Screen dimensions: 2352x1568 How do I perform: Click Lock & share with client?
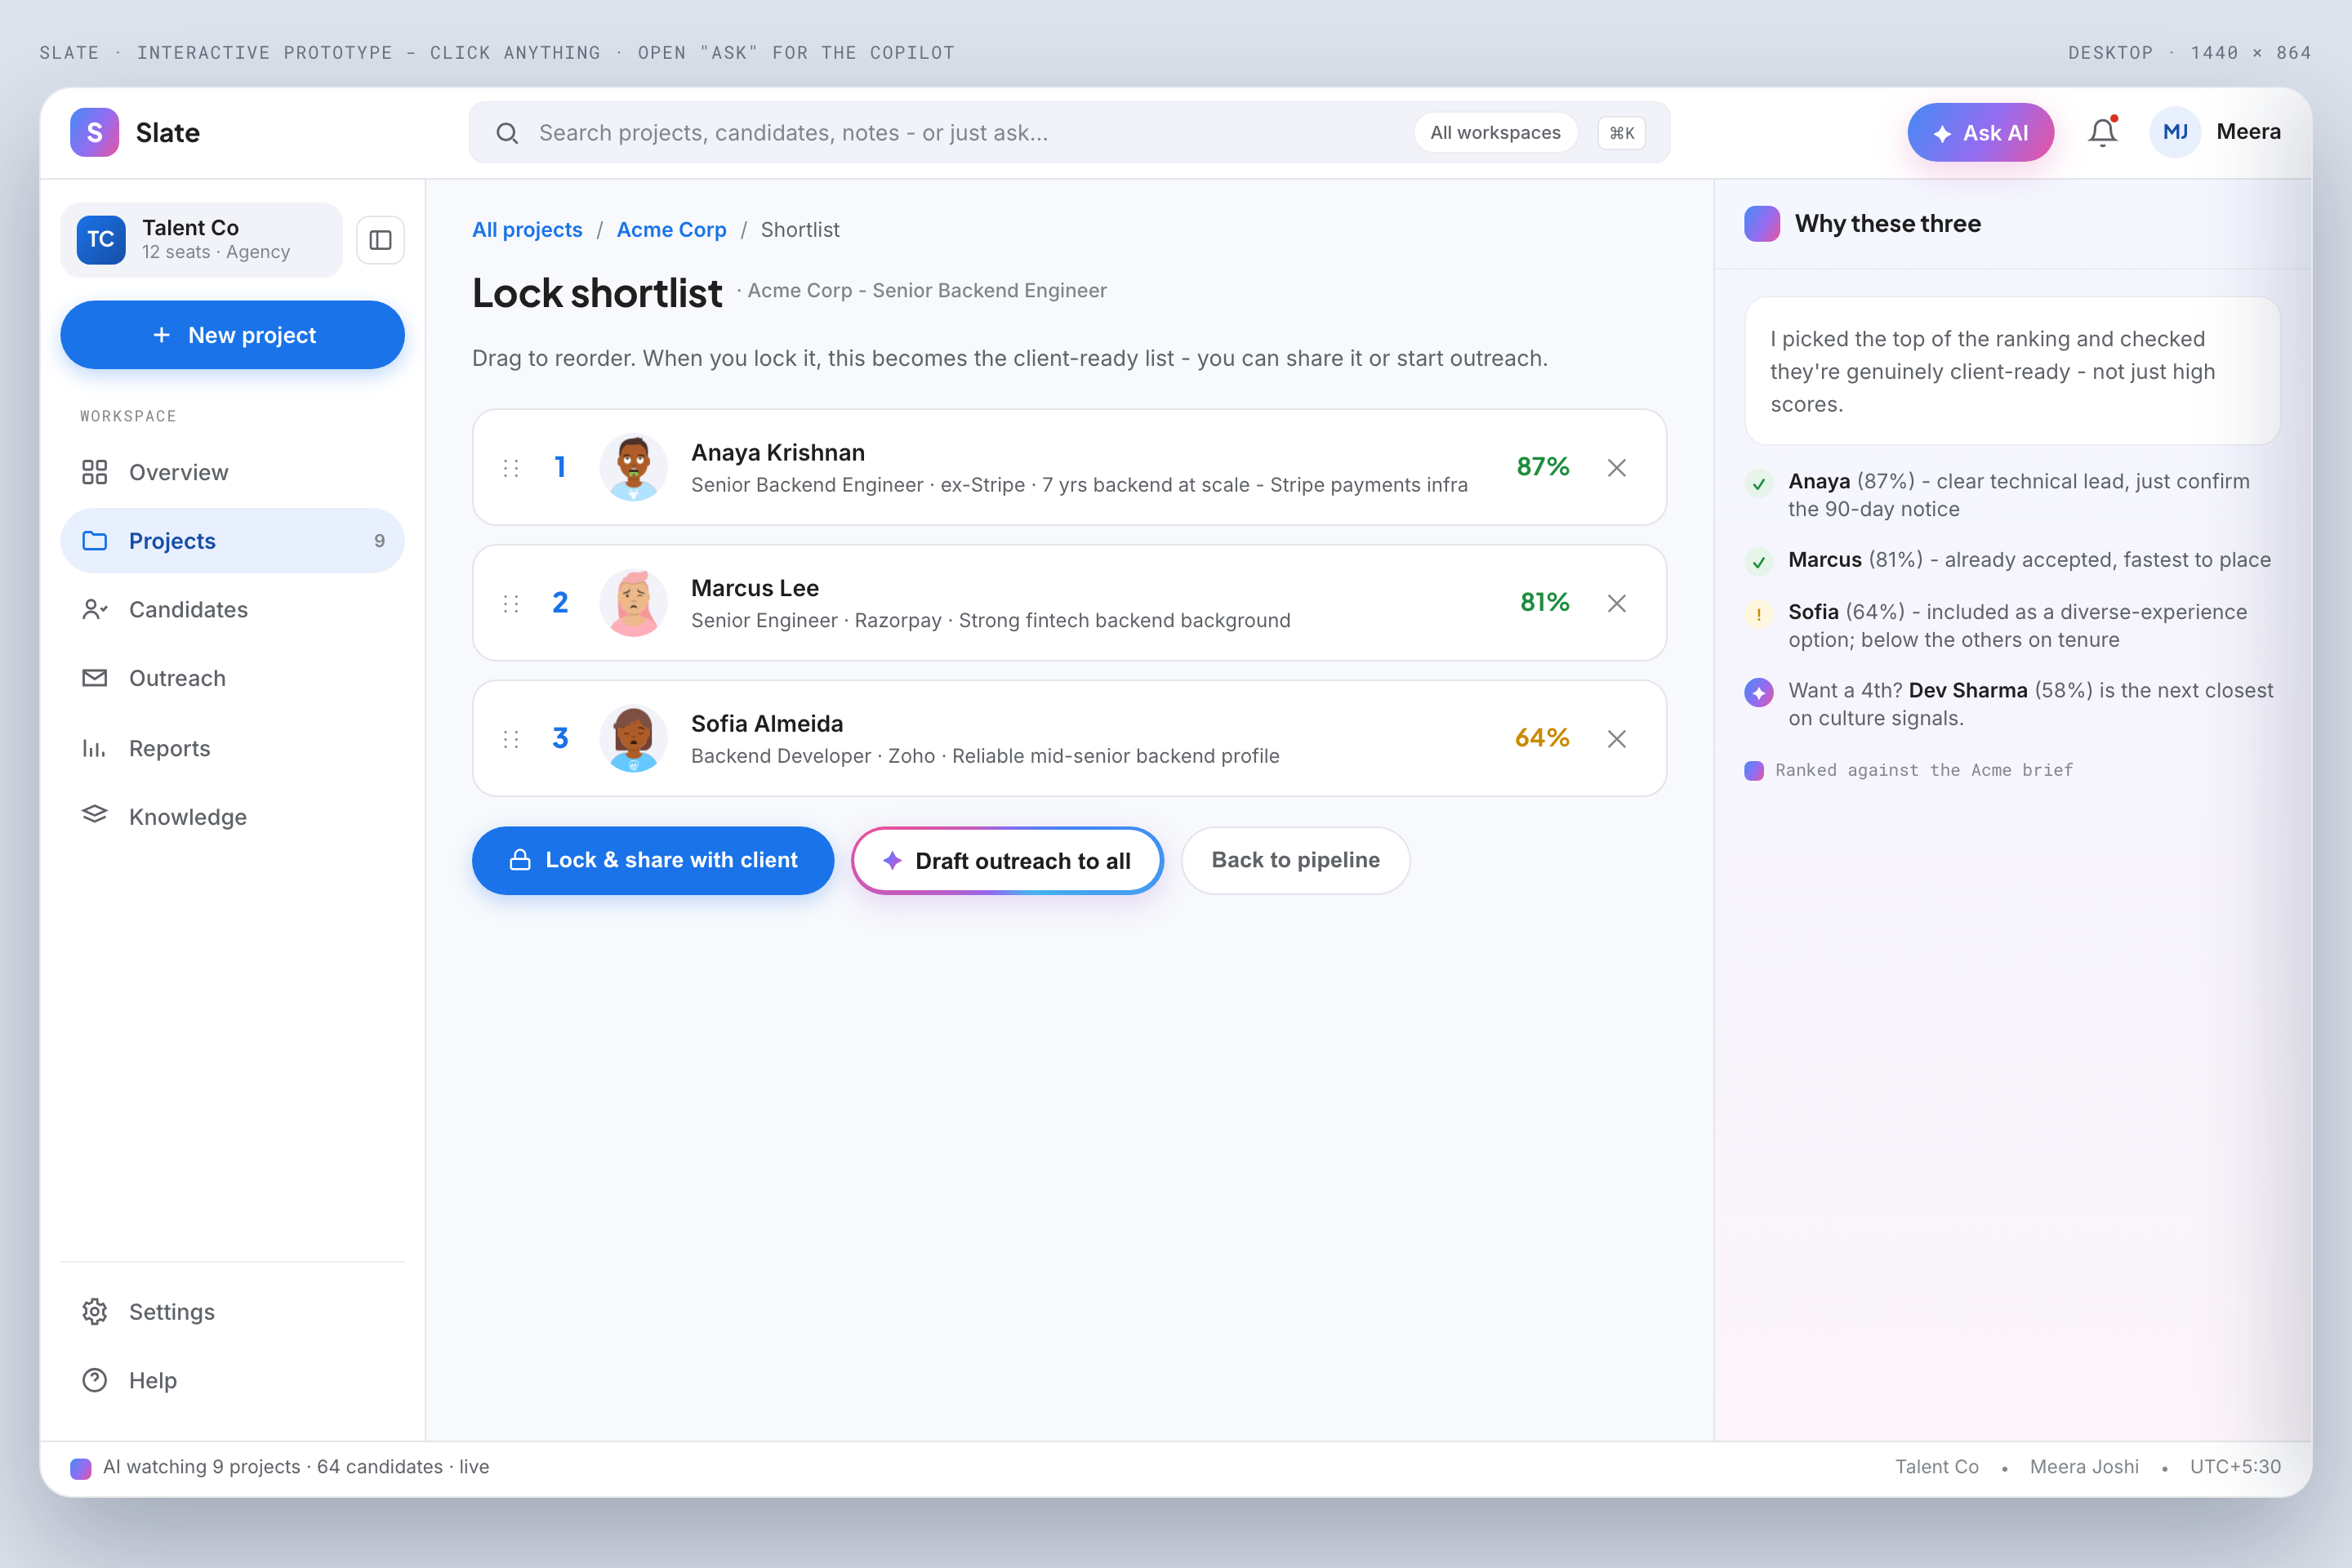[x=652, y=860]
